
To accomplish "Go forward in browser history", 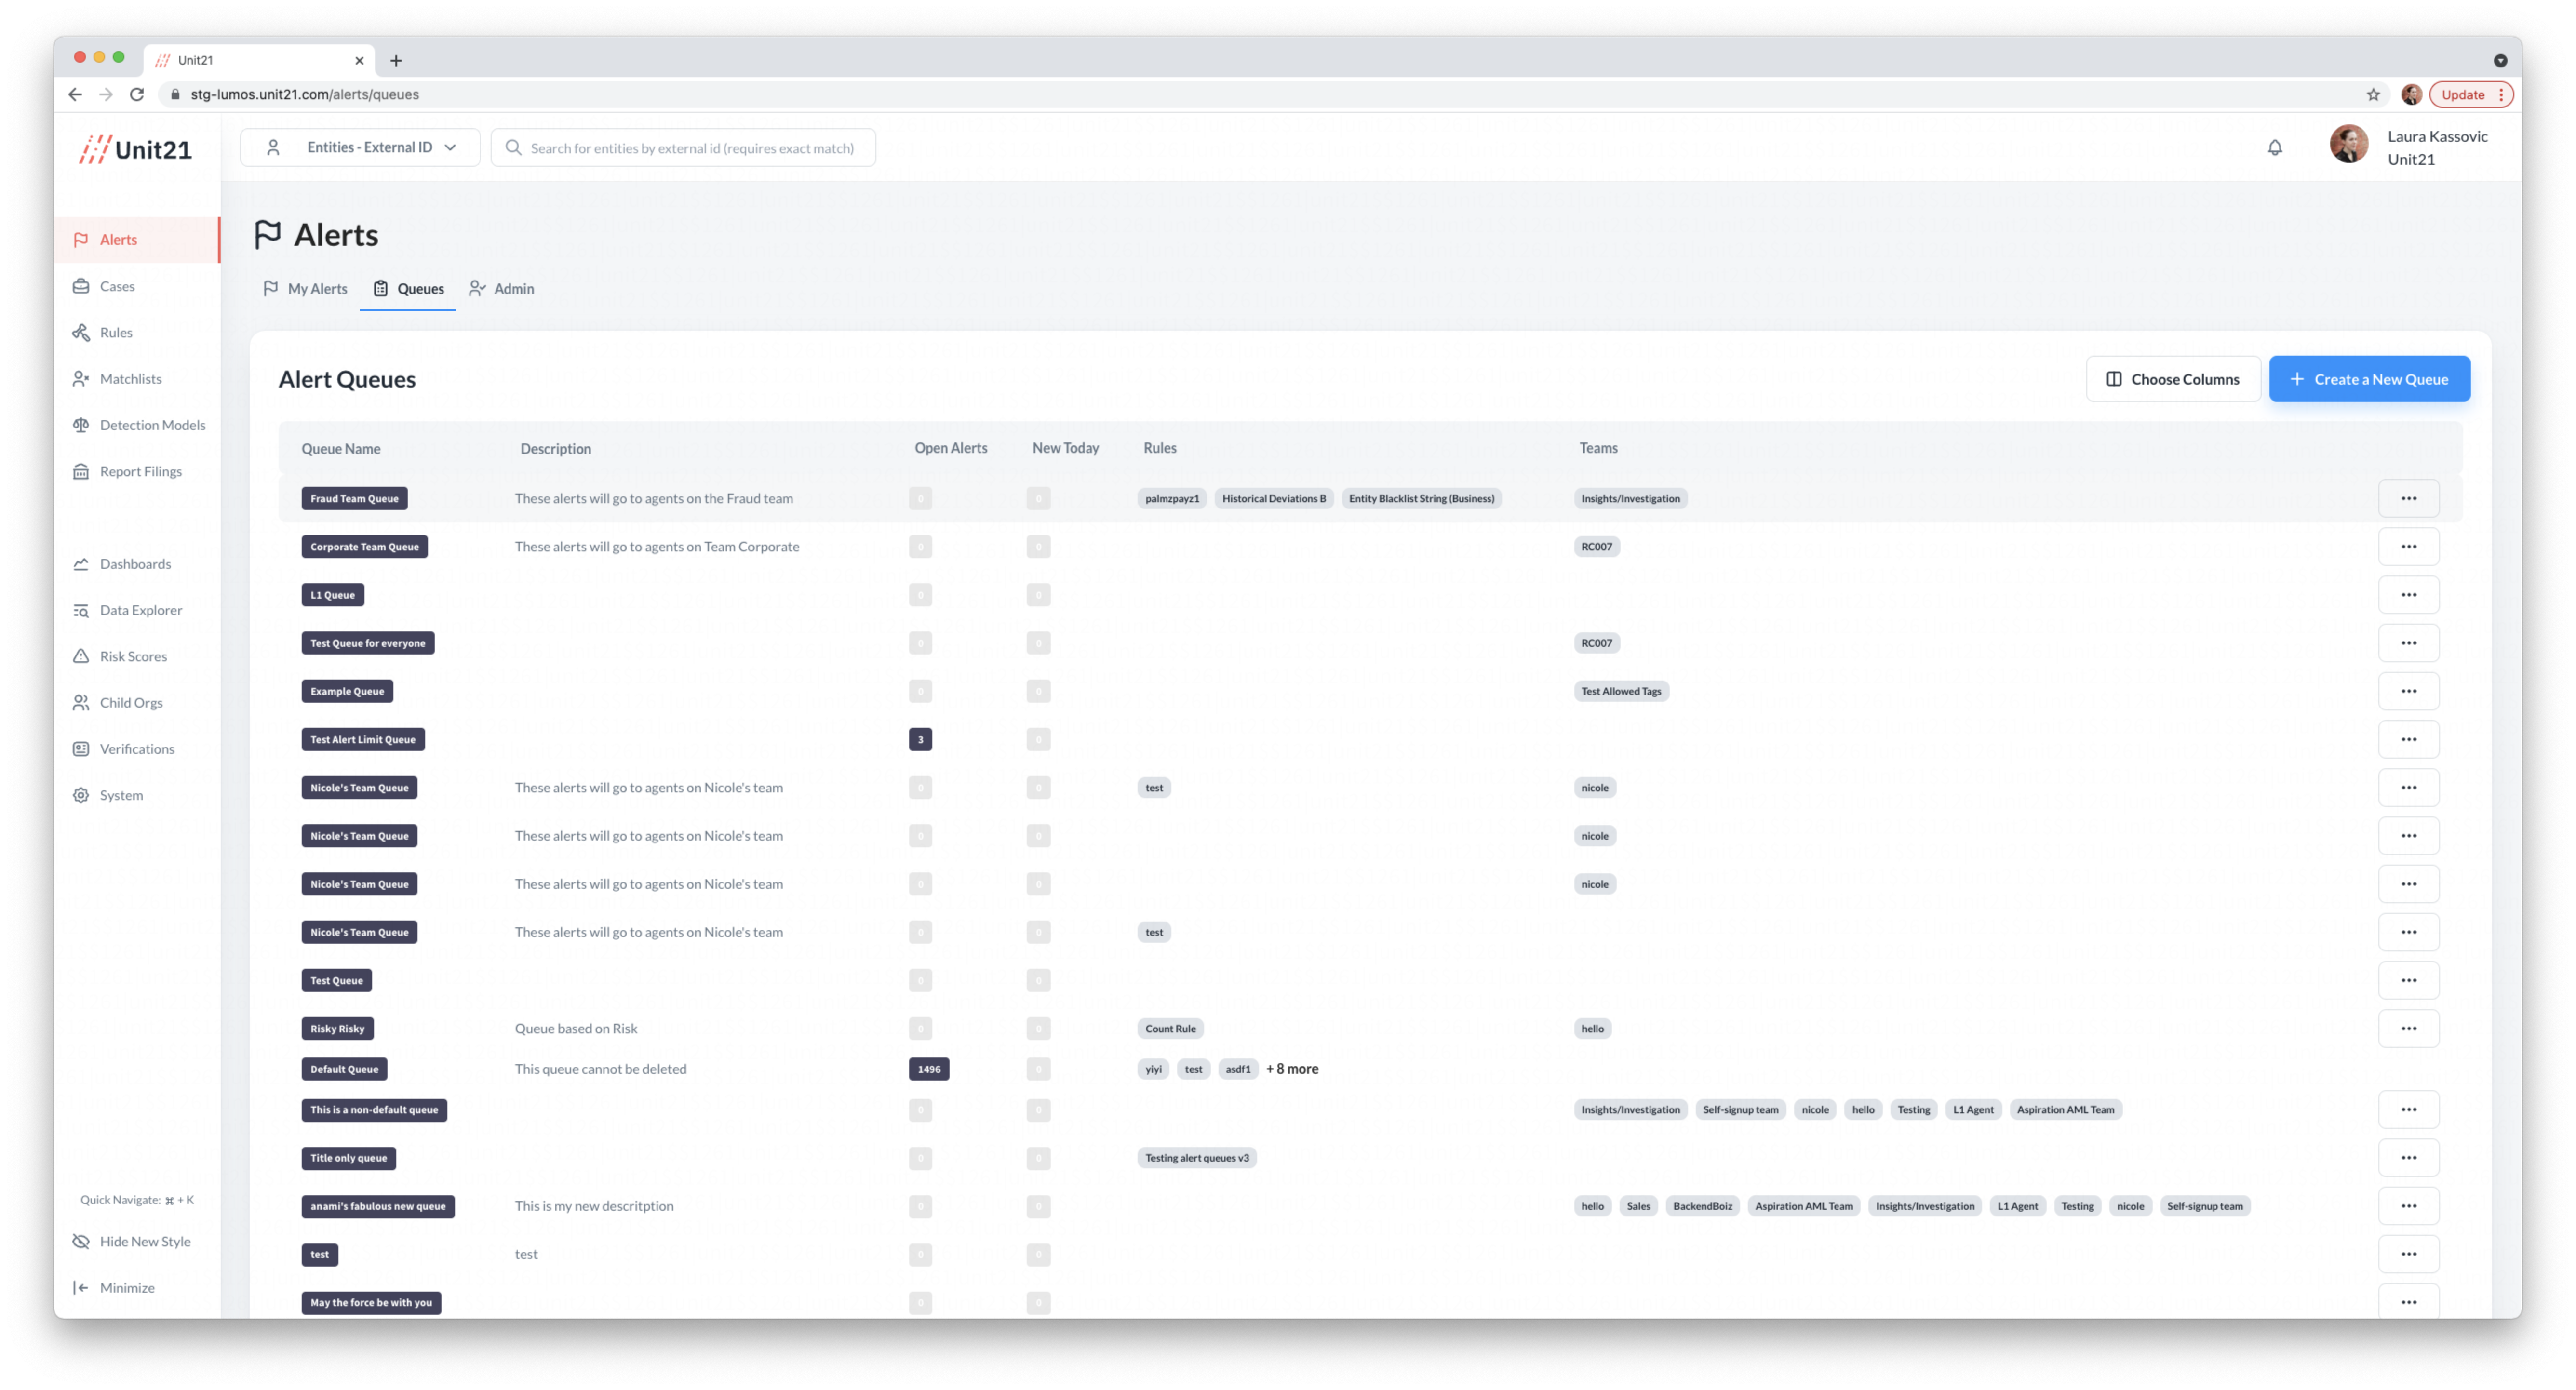I will tap(106, 94).
